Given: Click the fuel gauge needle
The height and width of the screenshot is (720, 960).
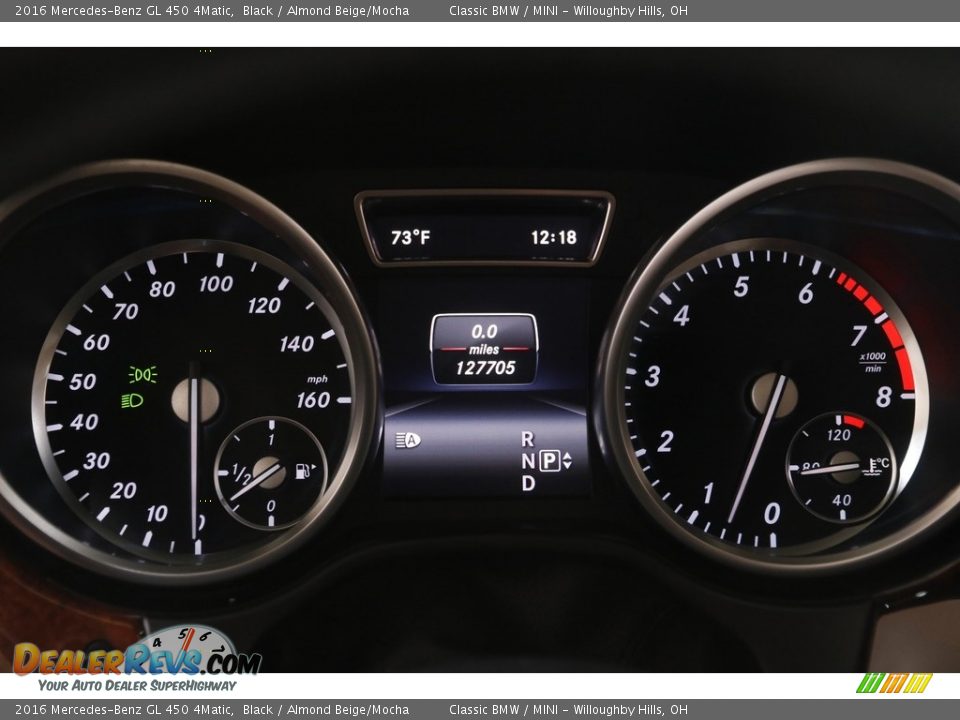Looking at the screenshot, I should coord(255,482).
